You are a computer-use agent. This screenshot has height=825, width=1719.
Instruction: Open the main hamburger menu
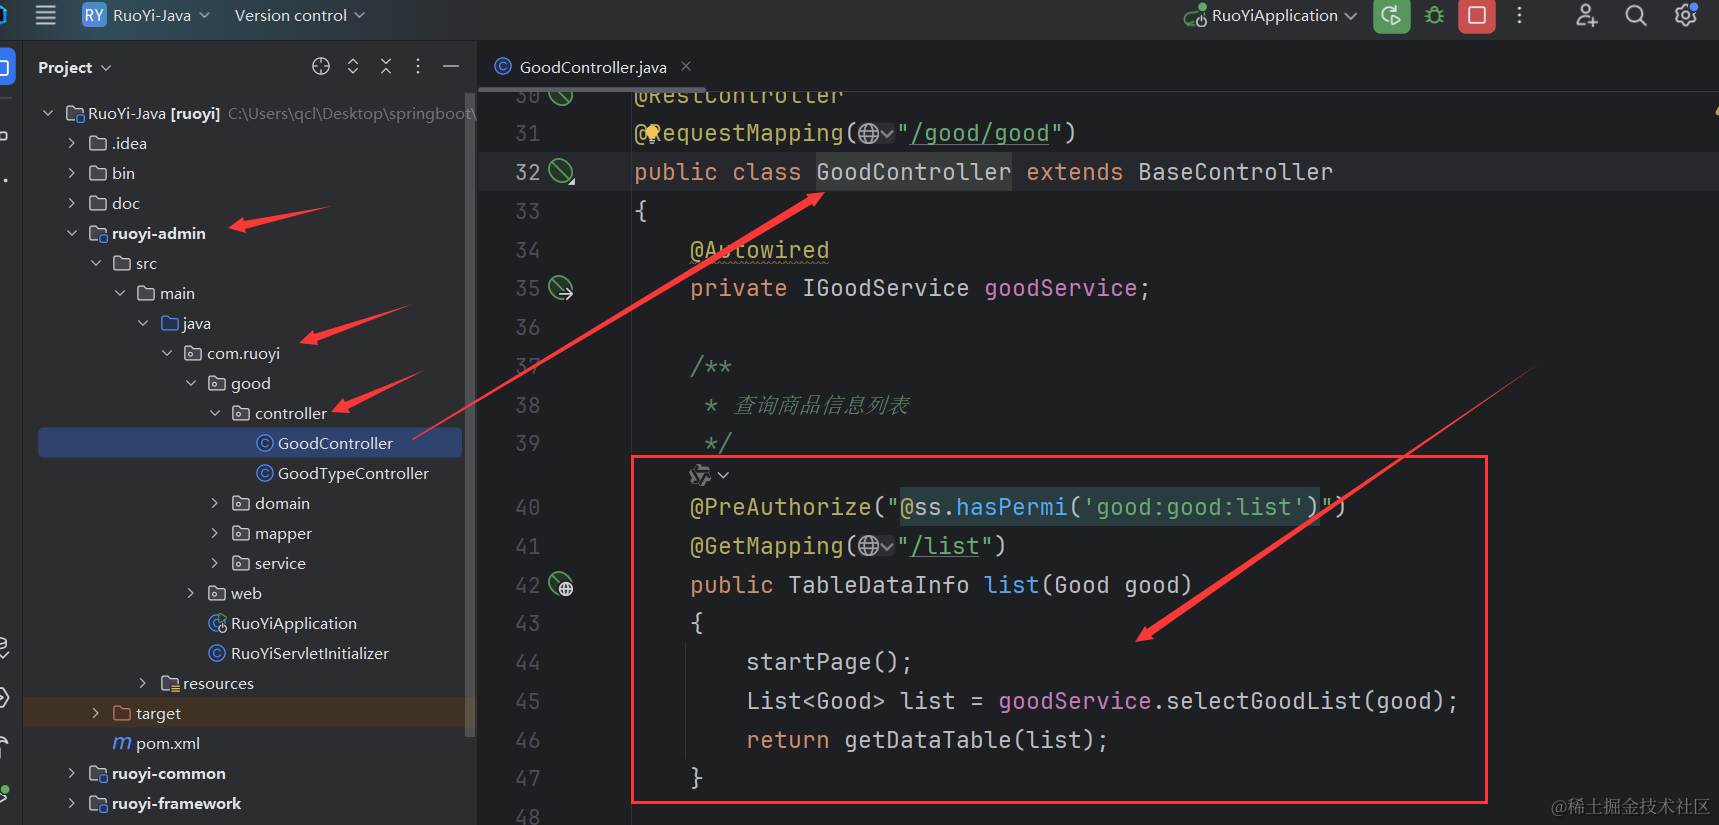46,15
